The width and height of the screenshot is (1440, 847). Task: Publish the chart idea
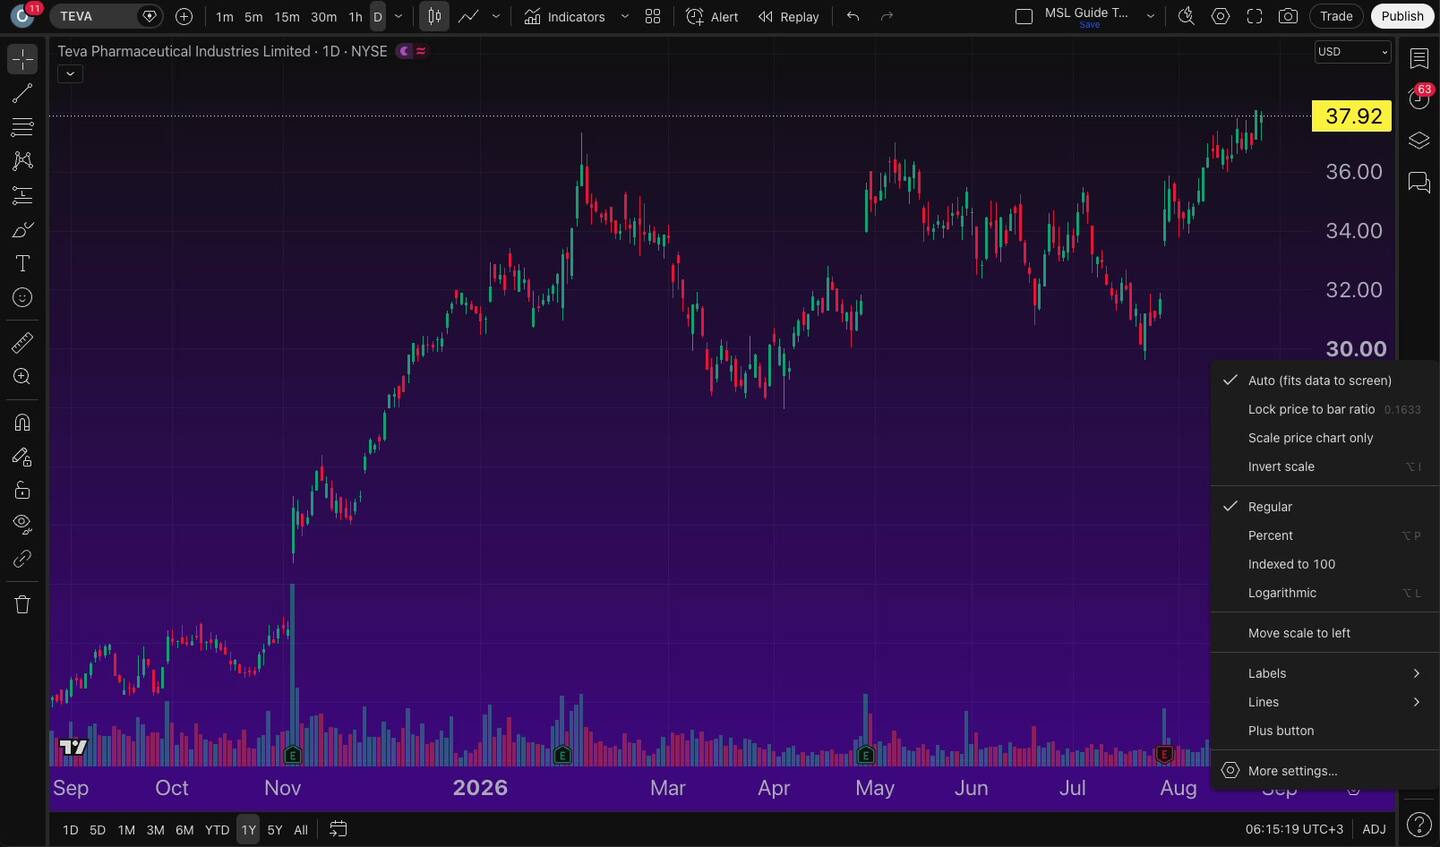[x=1402, y=16]
